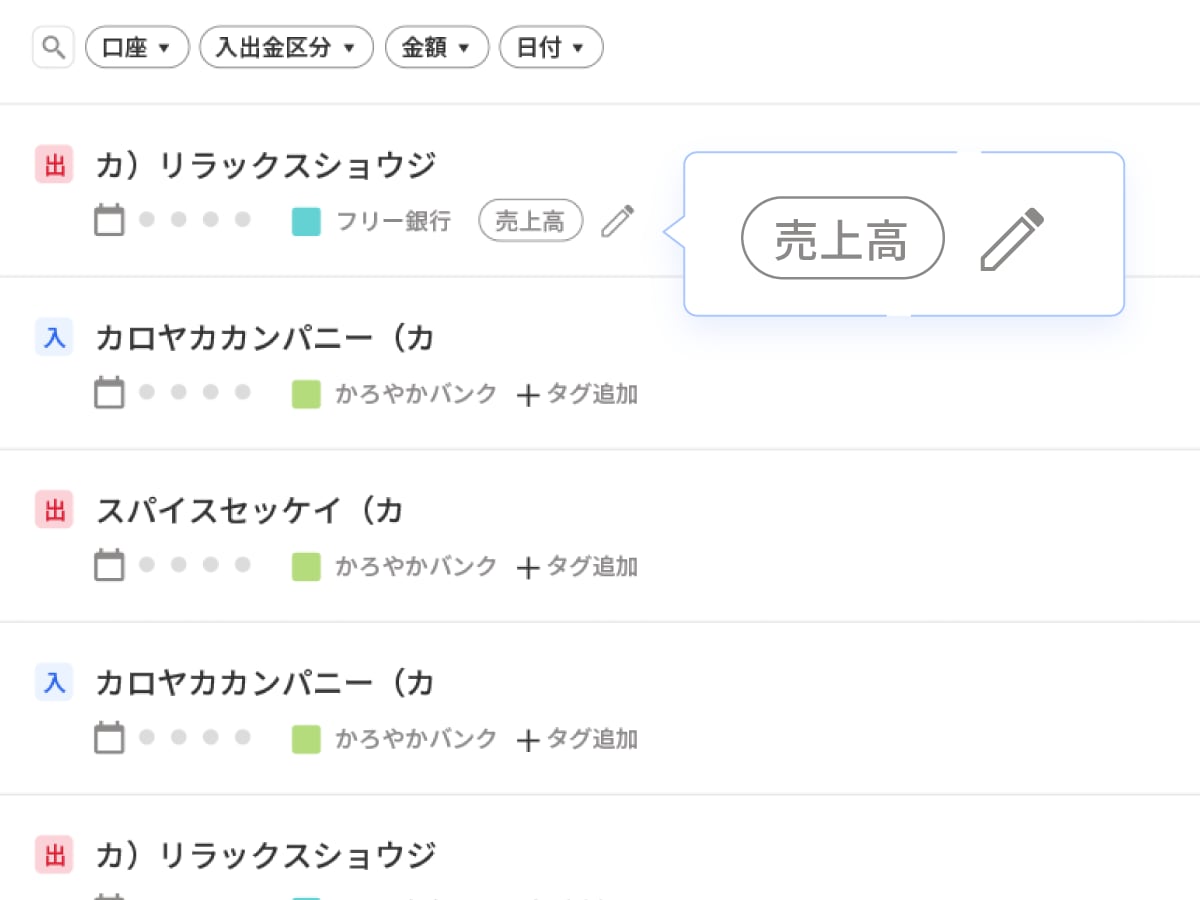Click green かろやかバンク swatch under スパイスセッケイ
Screen dimensions: 1200x900
306,566
